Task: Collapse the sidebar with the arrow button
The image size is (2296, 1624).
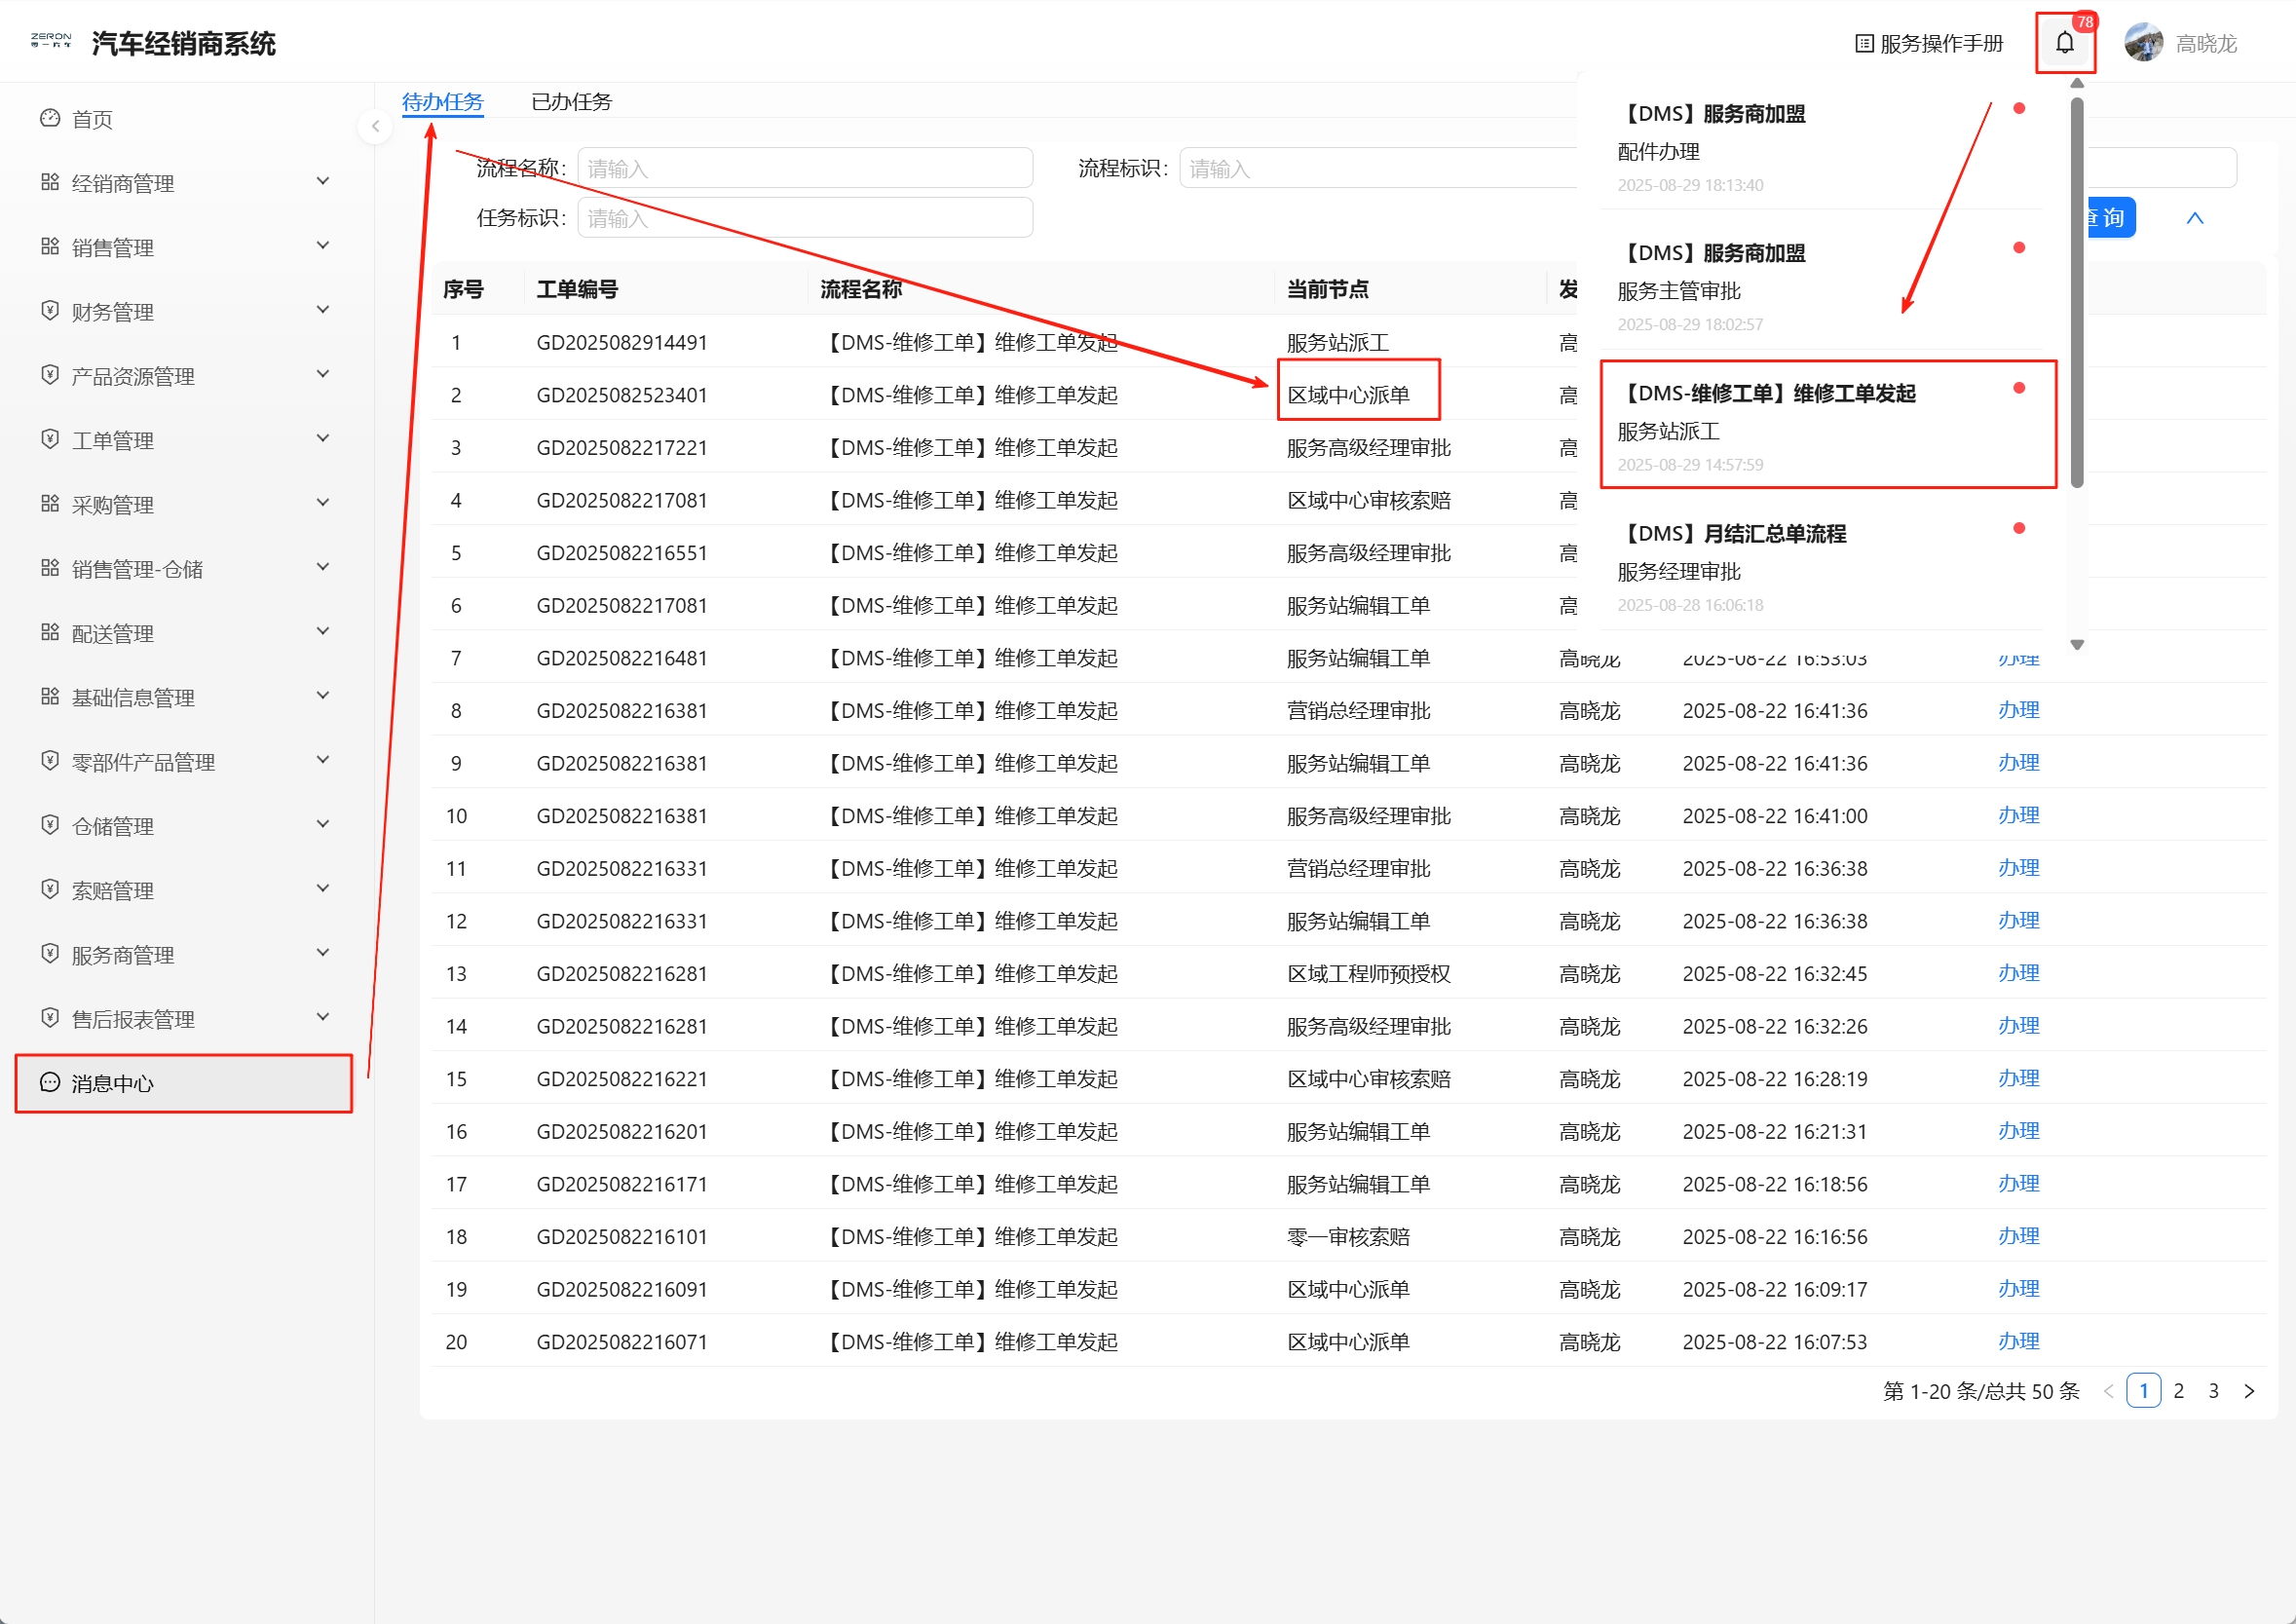Action: pyautogui.click(x=375, y=126)
